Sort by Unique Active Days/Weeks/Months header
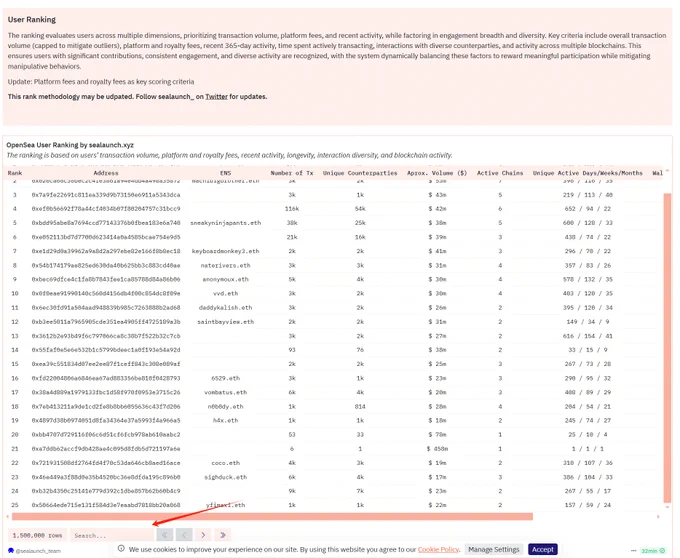The width and height of the screenshot is (680, 558). pos(588,173)
